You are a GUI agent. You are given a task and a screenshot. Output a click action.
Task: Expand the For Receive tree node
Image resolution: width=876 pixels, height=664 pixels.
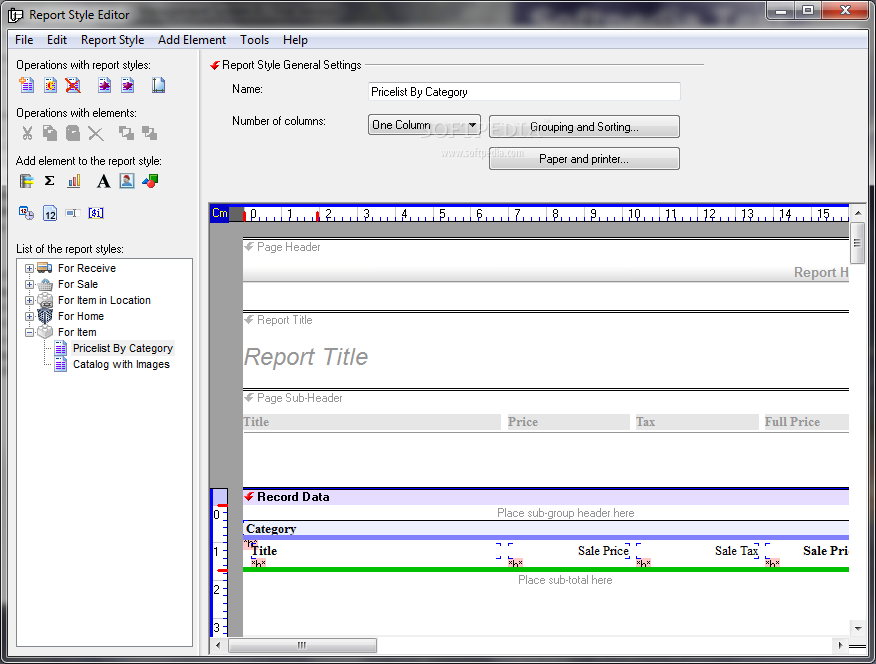point(29,269)
